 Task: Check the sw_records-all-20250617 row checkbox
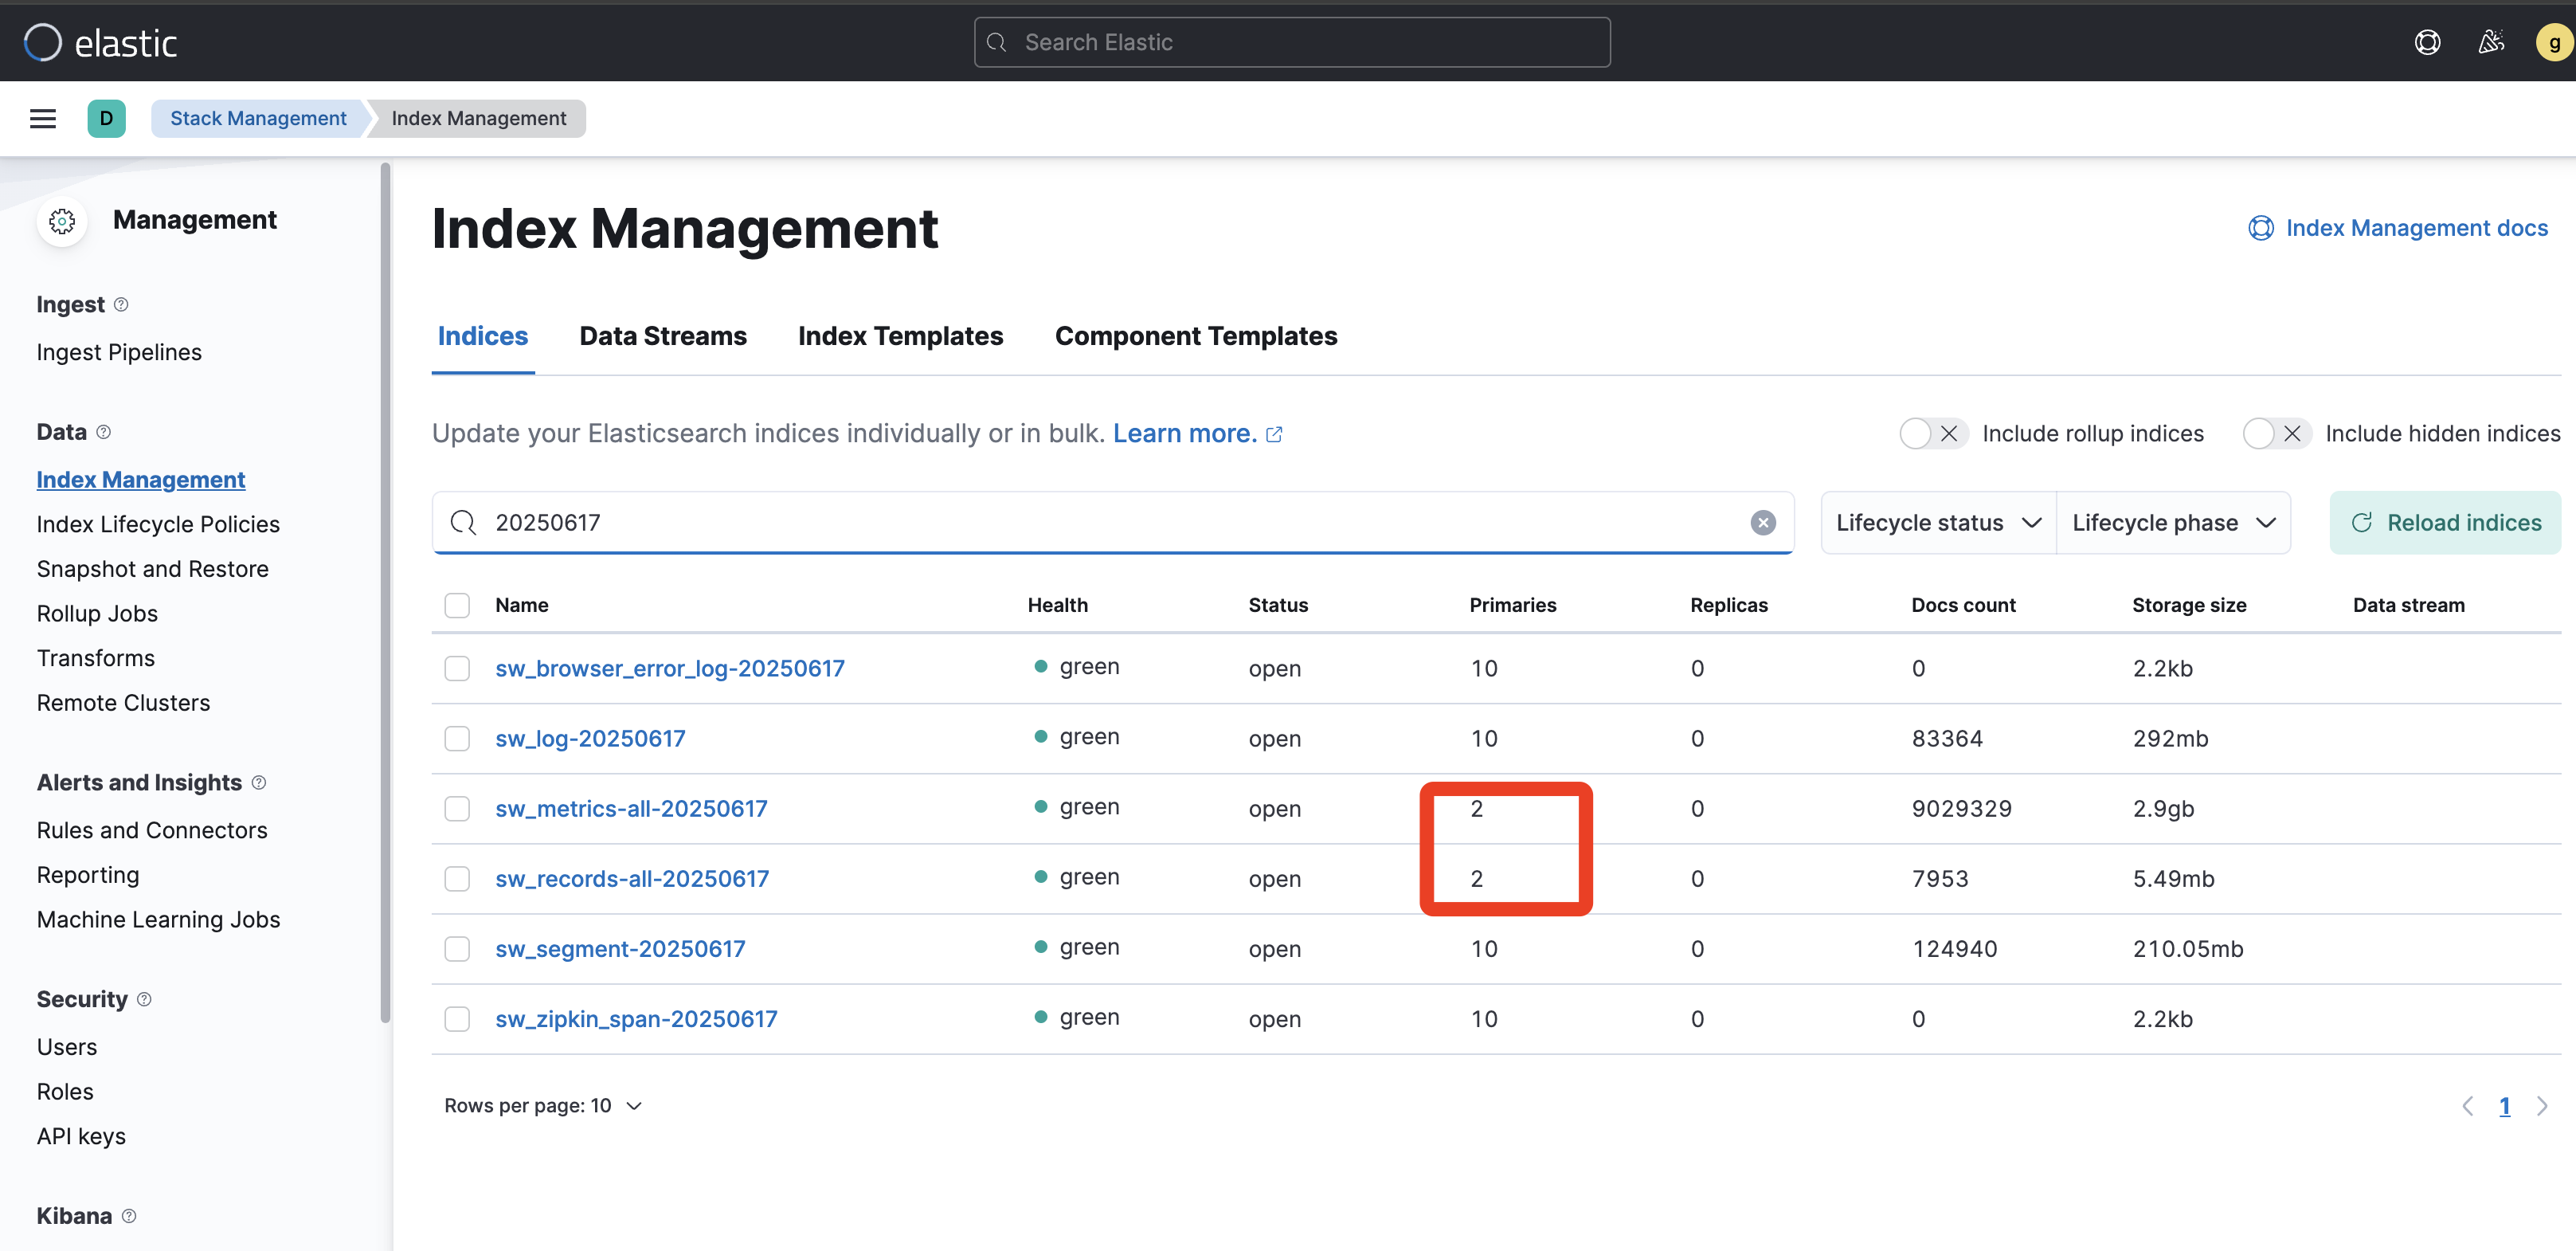pos(457,878)
